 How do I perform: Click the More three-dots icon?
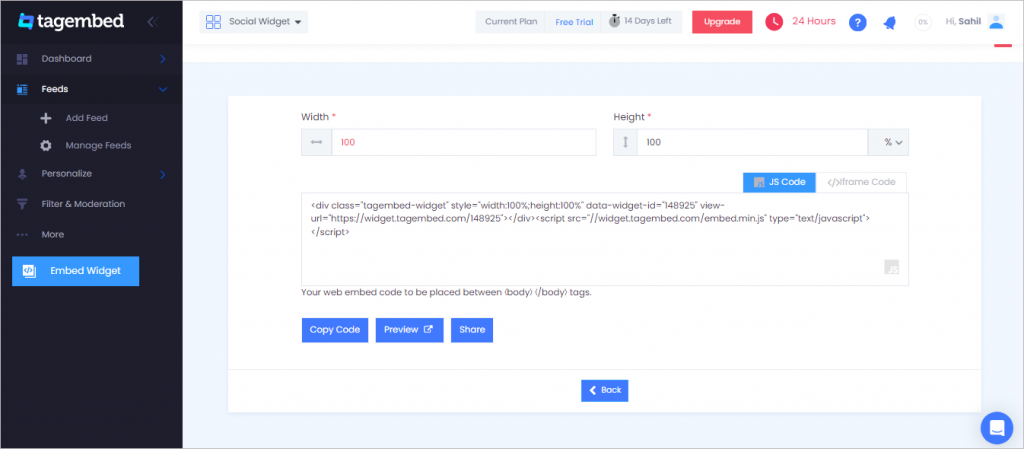point(22,234)
